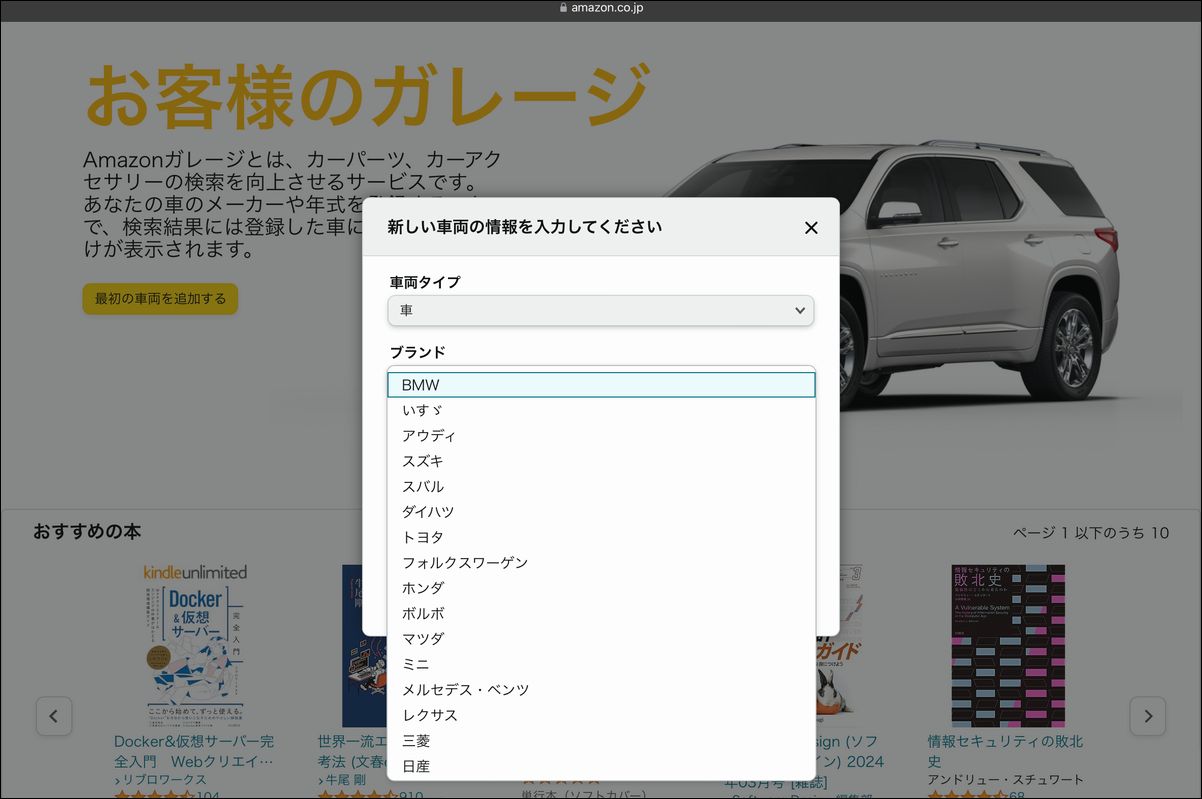Viewport: 1202px width, 799px height.
Task: Choose アウディ in the brand list
Action: coord(601,436)
